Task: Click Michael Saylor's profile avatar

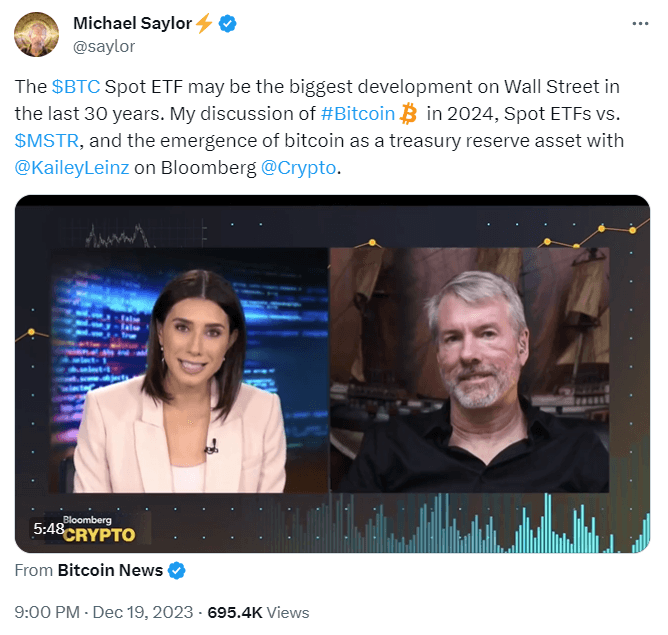Action: click(x=36, y=34)
